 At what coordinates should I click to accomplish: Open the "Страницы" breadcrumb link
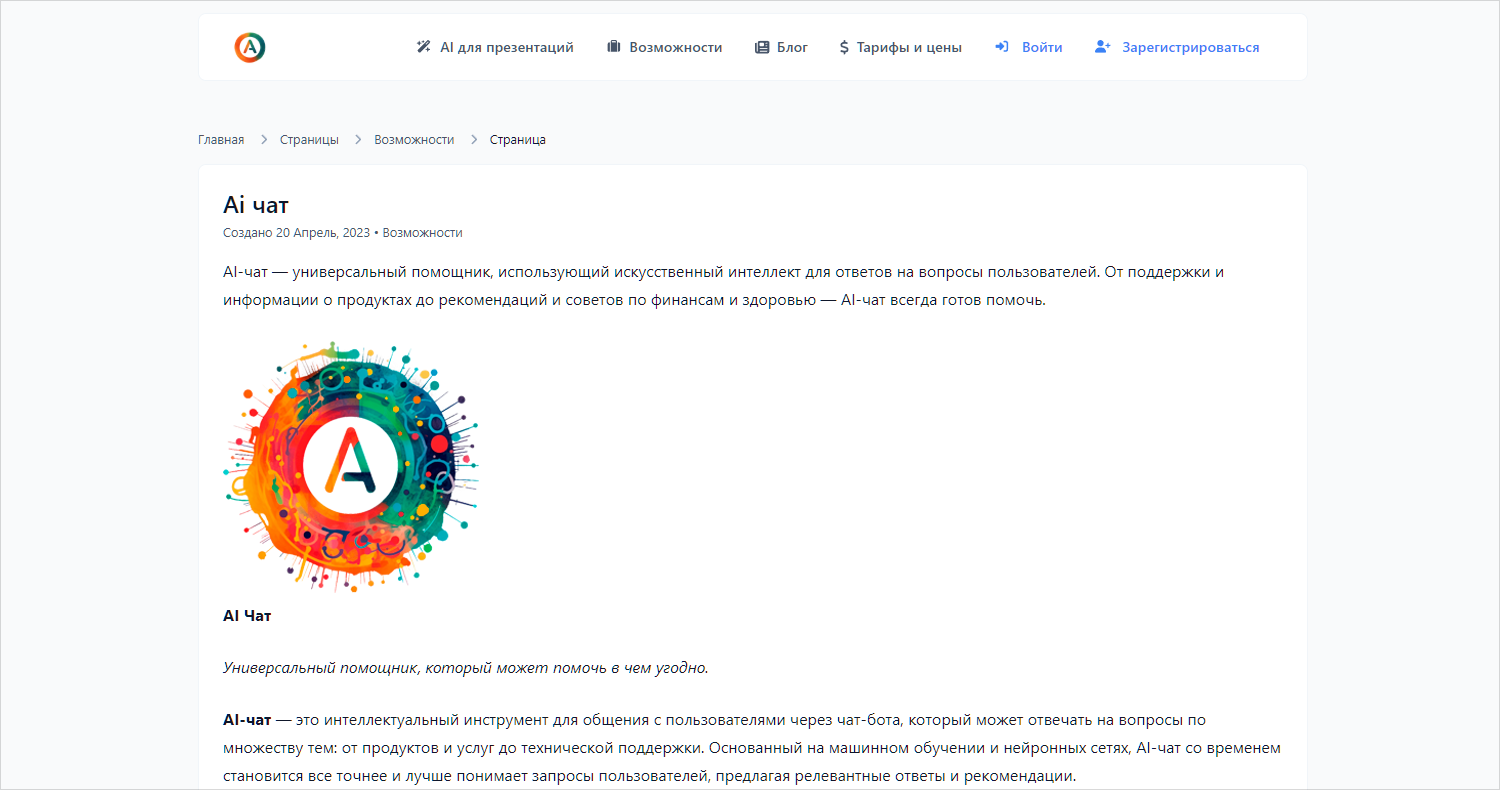(x=310, y=139)
